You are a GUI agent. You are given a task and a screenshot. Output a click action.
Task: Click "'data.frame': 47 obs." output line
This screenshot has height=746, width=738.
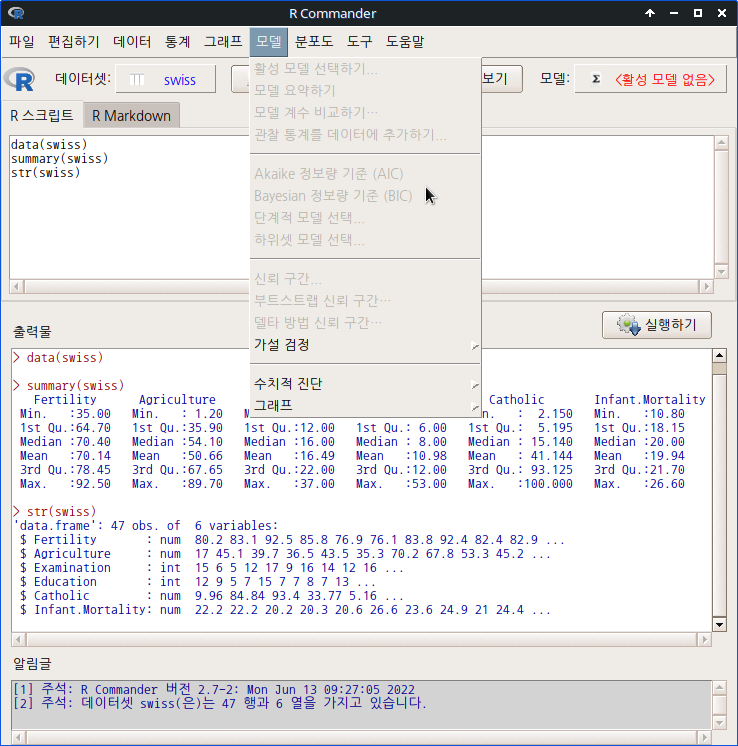point(146,525)
